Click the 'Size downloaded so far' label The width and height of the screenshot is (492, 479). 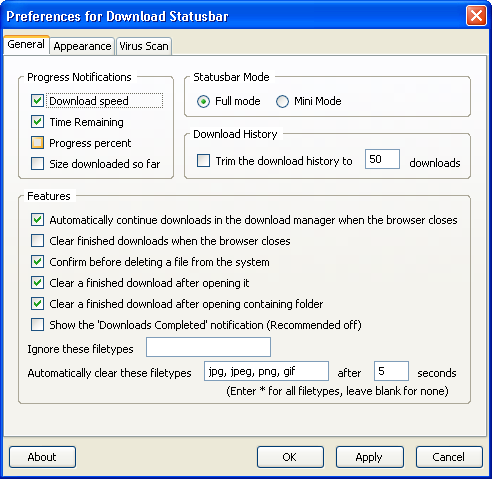[105, 164]
